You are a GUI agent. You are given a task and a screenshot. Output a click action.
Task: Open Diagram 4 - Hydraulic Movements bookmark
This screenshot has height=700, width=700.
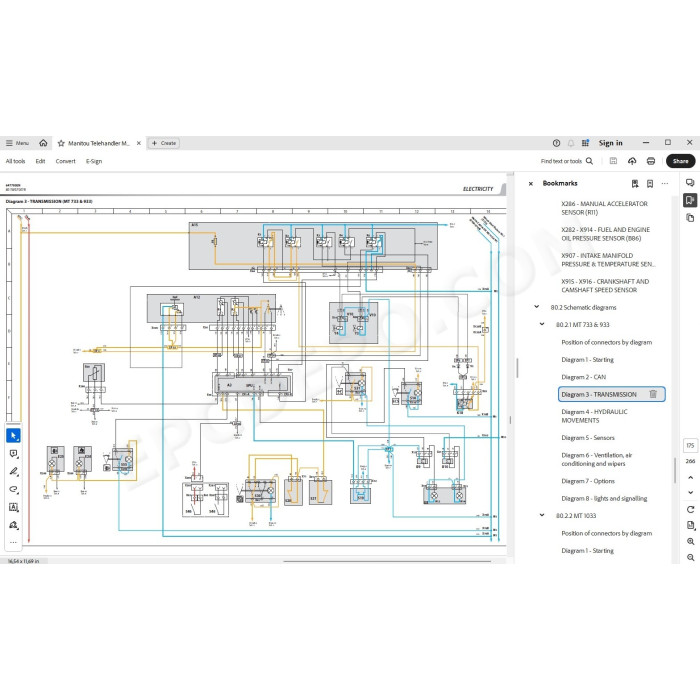tap(594, 416)
